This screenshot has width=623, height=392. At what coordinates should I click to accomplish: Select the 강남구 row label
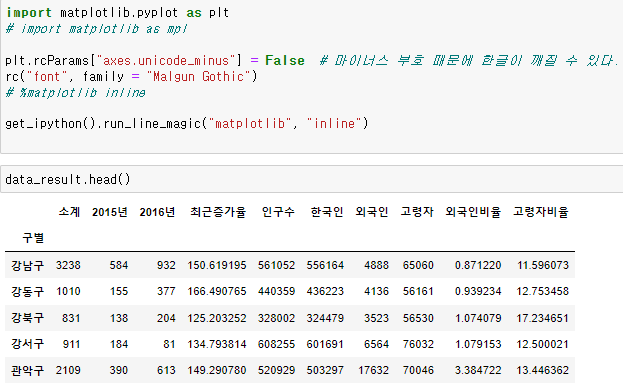click(x=27, y=265)
